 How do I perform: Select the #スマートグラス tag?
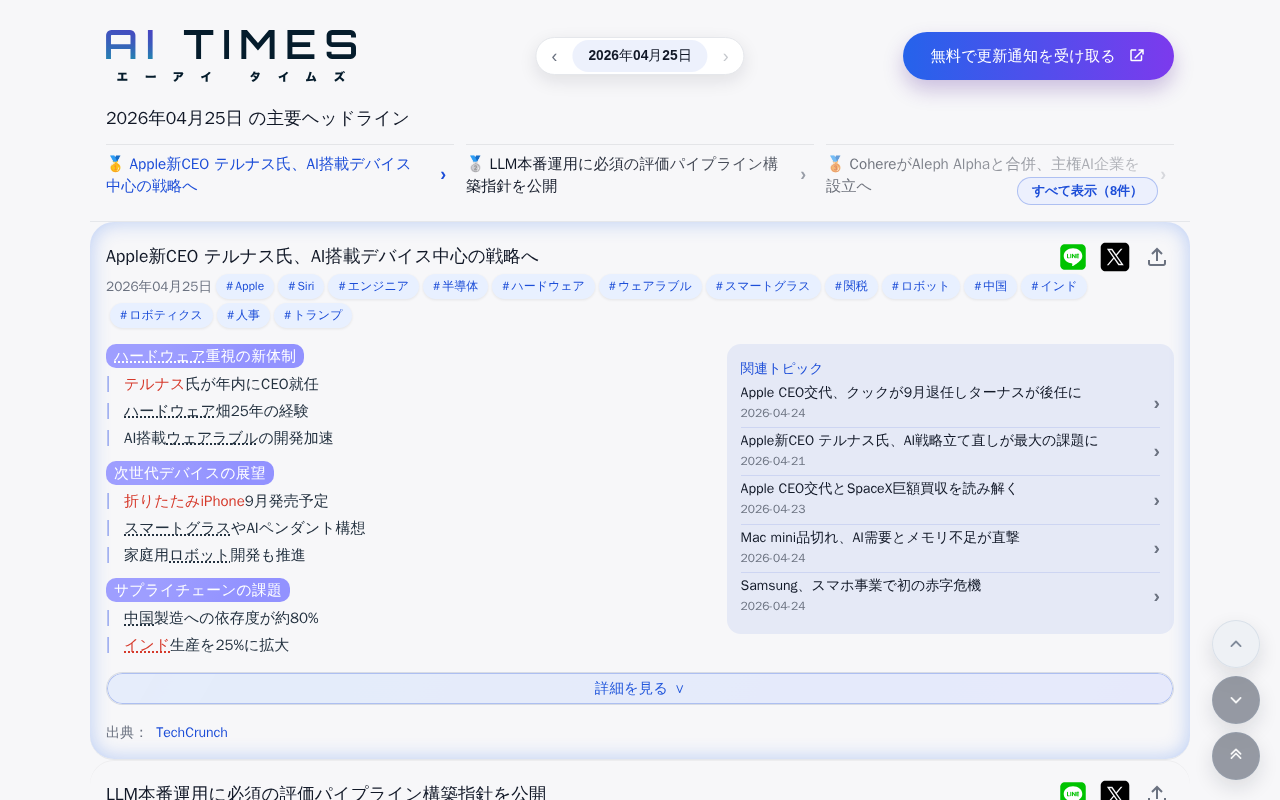point(763,287)
